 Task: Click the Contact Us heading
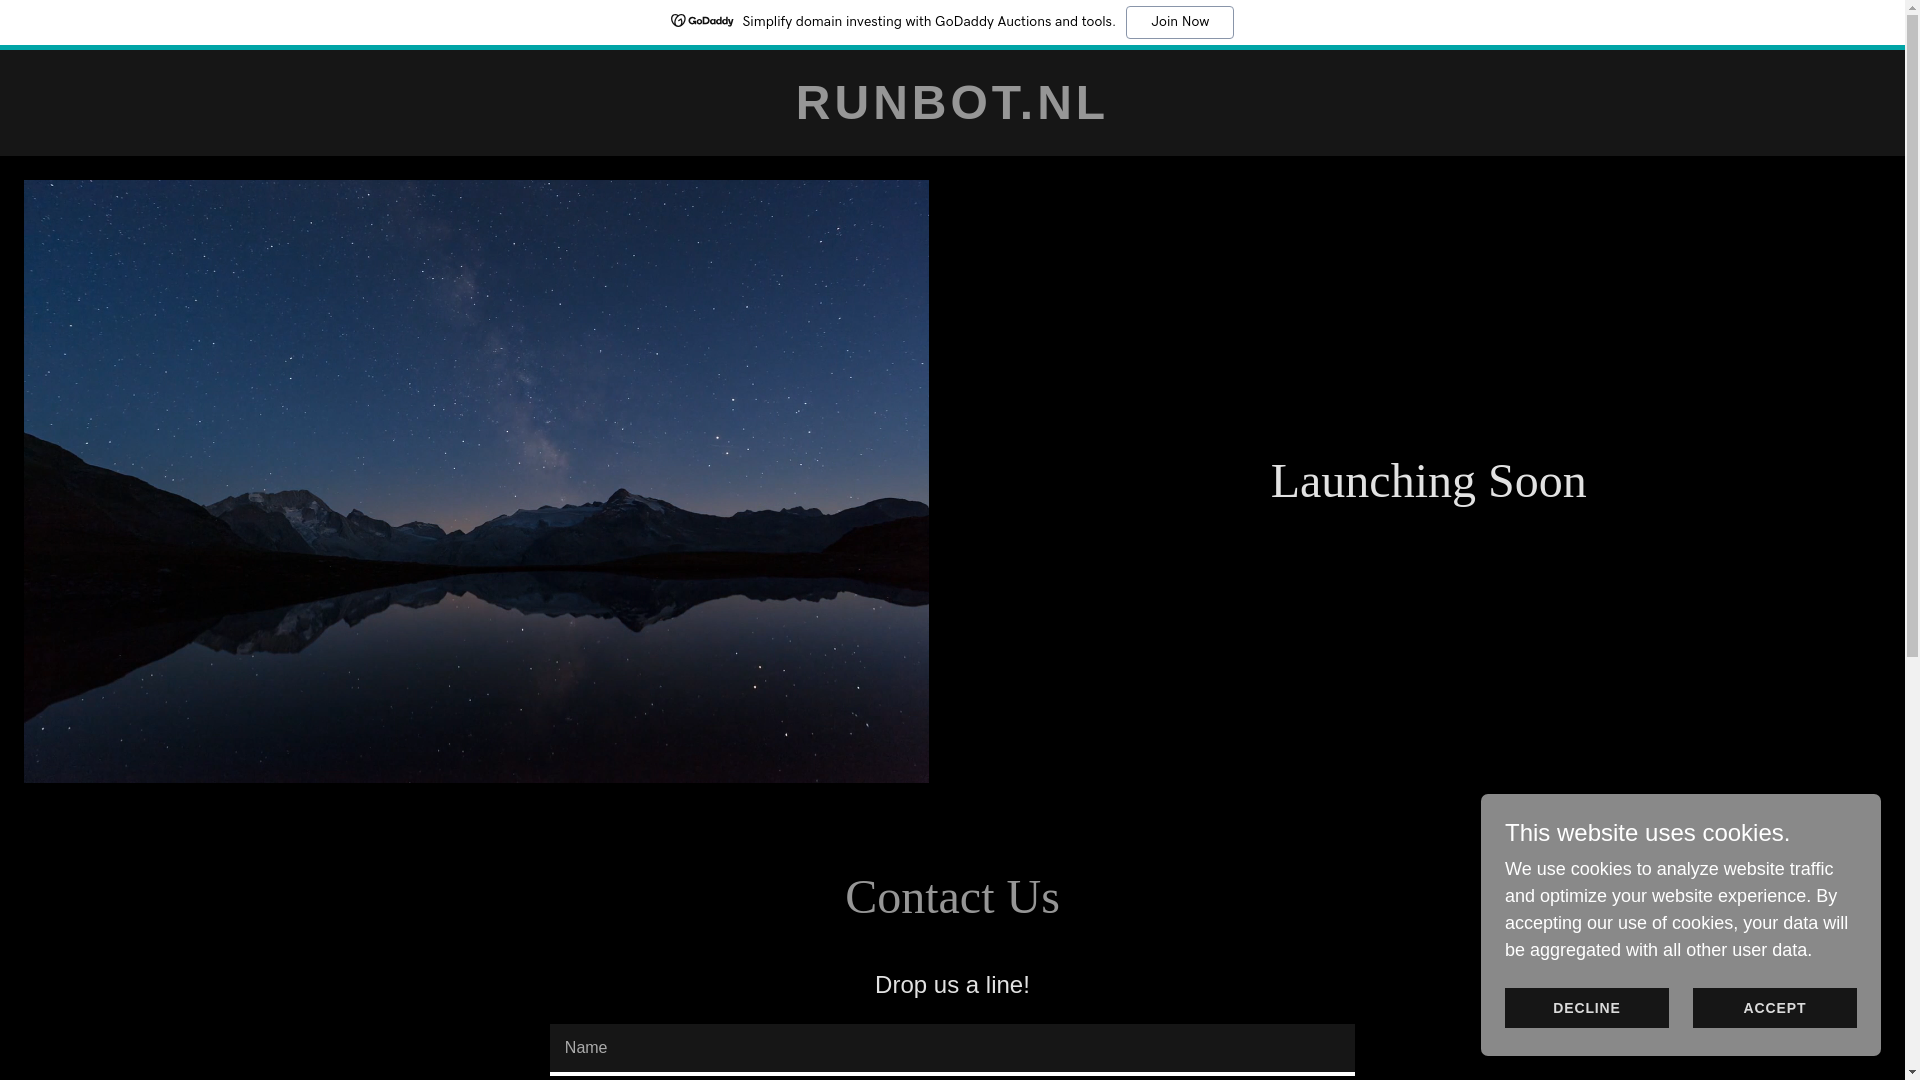coord(952,897)
